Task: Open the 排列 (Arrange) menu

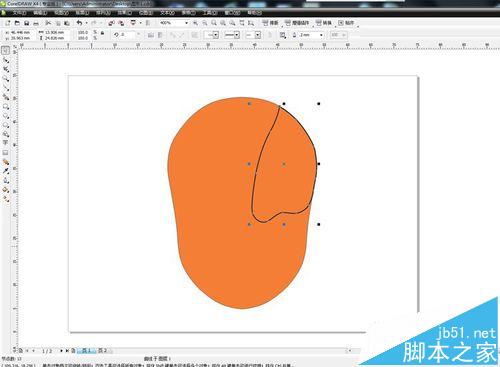Action: 103,13
